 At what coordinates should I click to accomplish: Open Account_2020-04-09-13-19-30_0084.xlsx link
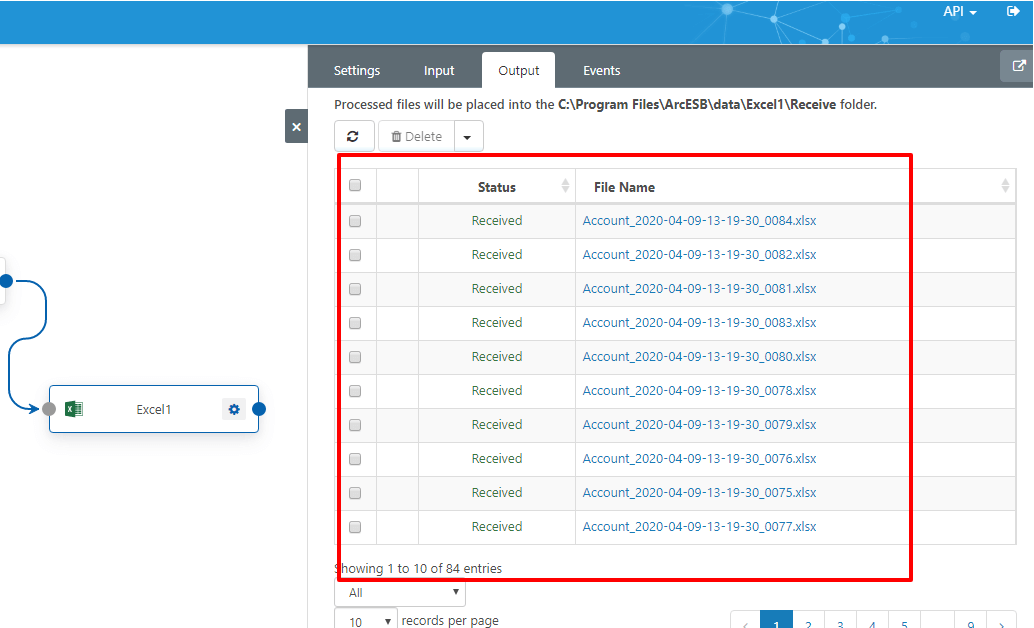click(699, 221)
